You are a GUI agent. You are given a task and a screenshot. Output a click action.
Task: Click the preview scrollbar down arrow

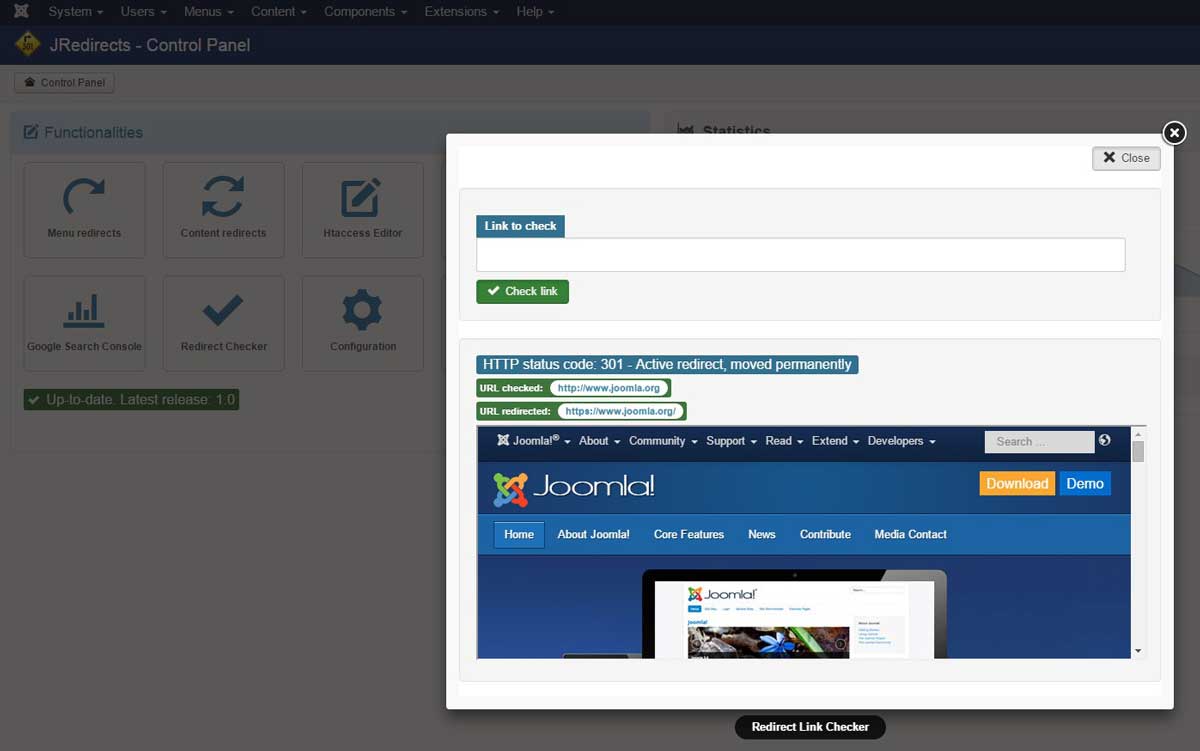click(x=1138, y=651)
